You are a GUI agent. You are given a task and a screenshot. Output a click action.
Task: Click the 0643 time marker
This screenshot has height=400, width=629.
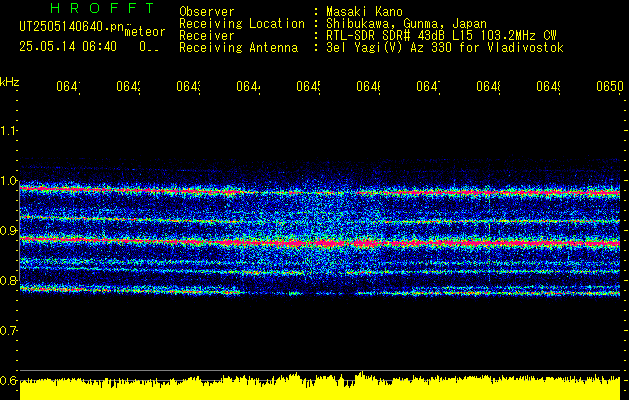coord(188,86)
